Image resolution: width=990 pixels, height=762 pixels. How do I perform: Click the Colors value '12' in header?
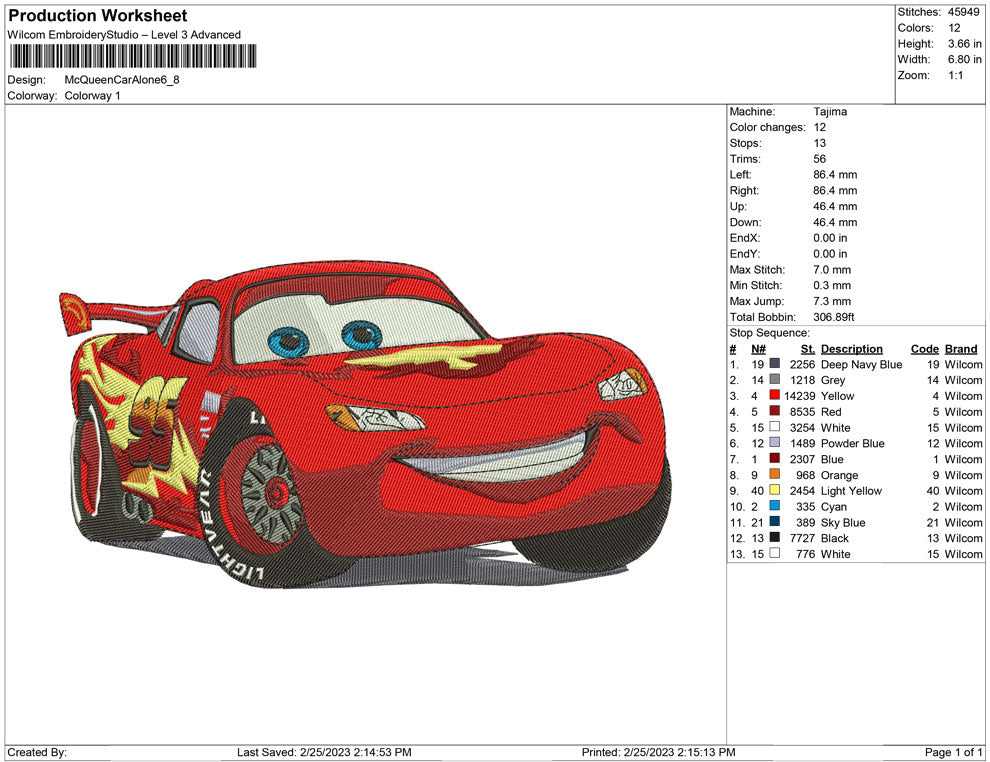click(954, 28)
